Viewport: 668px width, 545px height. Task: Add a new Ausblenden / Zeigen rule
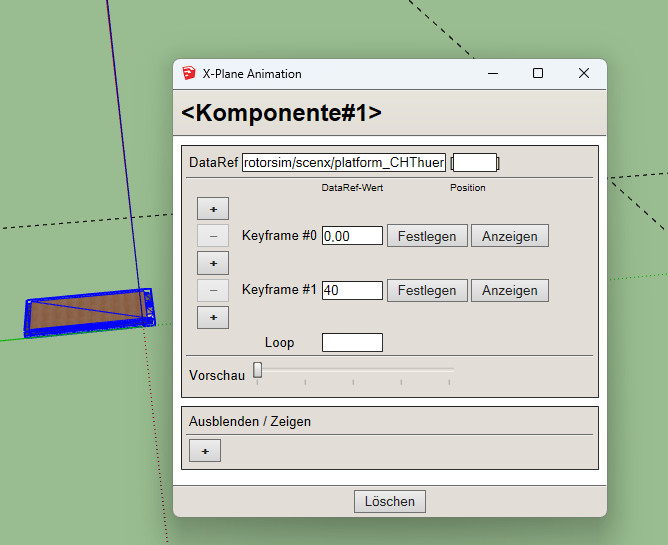(205, 451)
